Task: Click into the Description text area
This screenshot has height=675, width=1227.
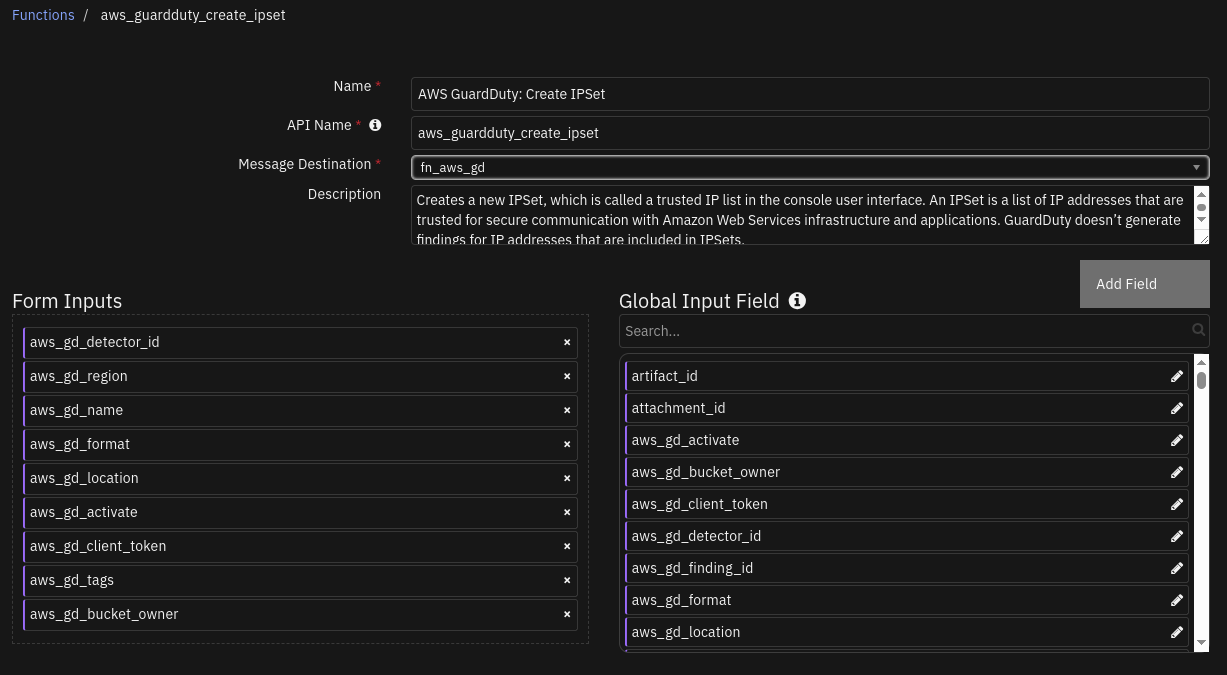Action: [802, 215]
